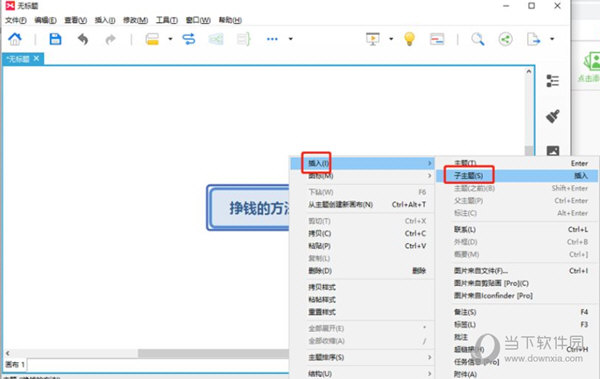
Task: Choose 子主题(S) in the insert submenu
Action: click(517, 176)
